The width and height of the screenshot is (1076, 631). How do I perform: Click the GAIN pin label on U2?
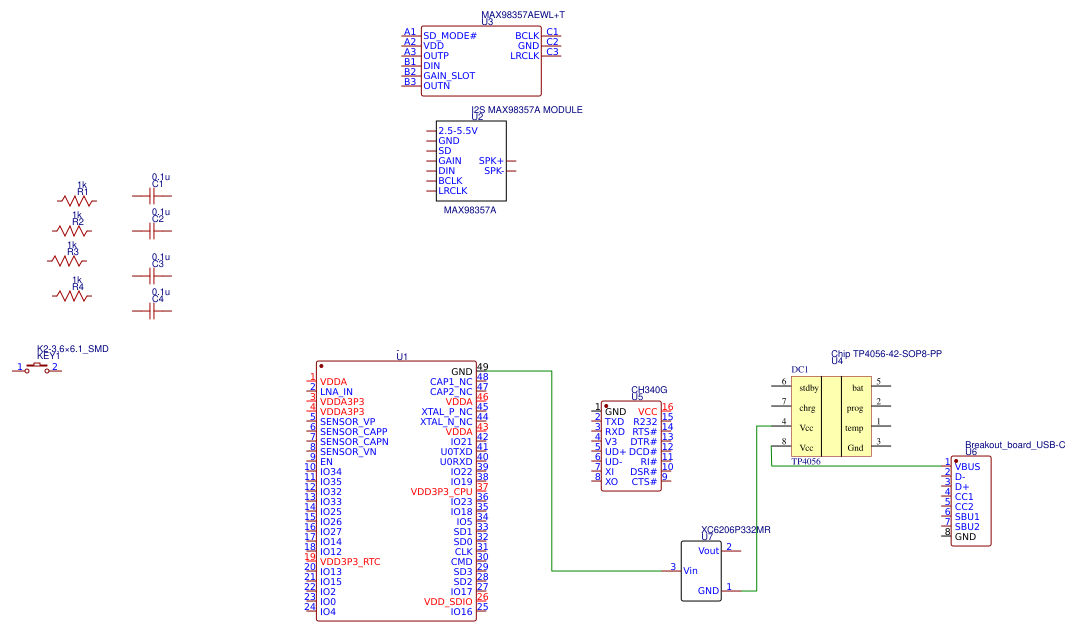pyautogui.click(x=450, y=160)
